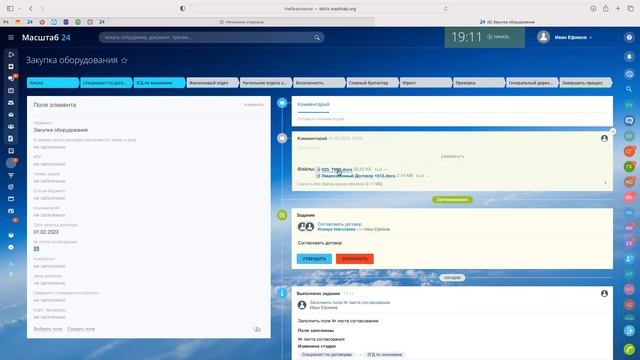Screen dimensions: 640x360
Task: Click Safari share icon in the toolbar
Action: [606, 9]
